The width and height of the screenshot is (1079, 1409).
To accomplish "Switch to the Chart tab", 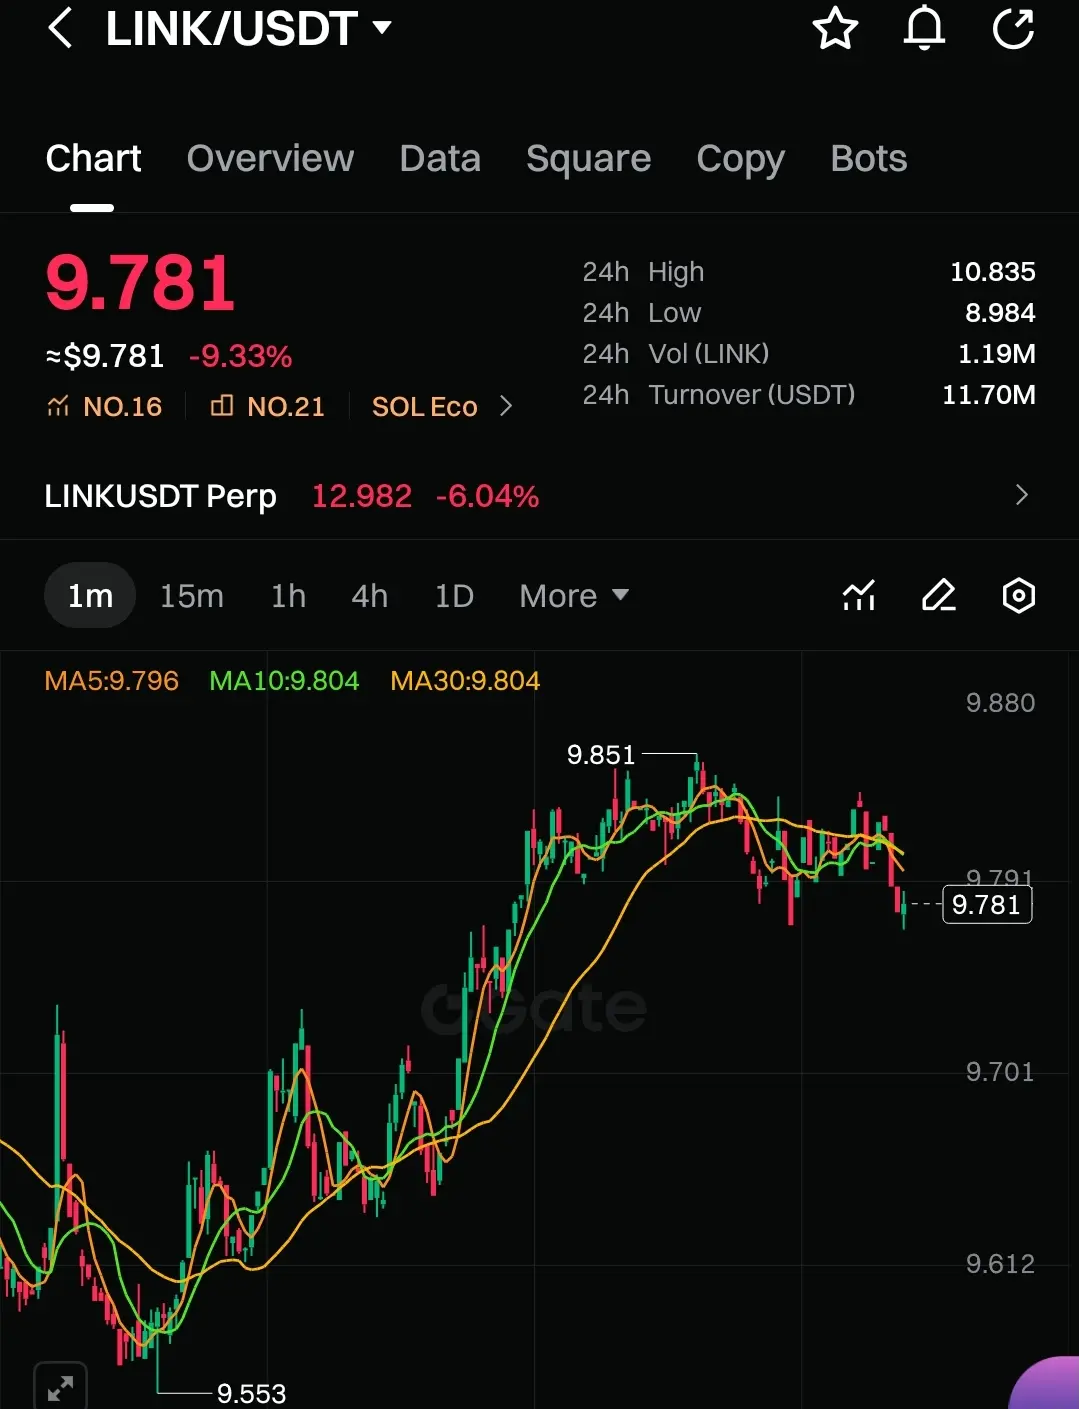I will click(x=93, y=158).
